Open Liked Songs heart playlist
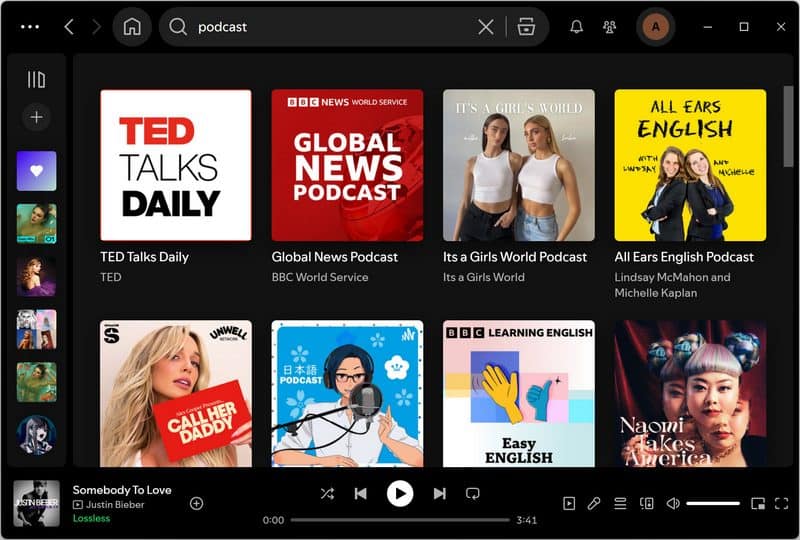Screen dimensions: 800x540 point(36,171)
